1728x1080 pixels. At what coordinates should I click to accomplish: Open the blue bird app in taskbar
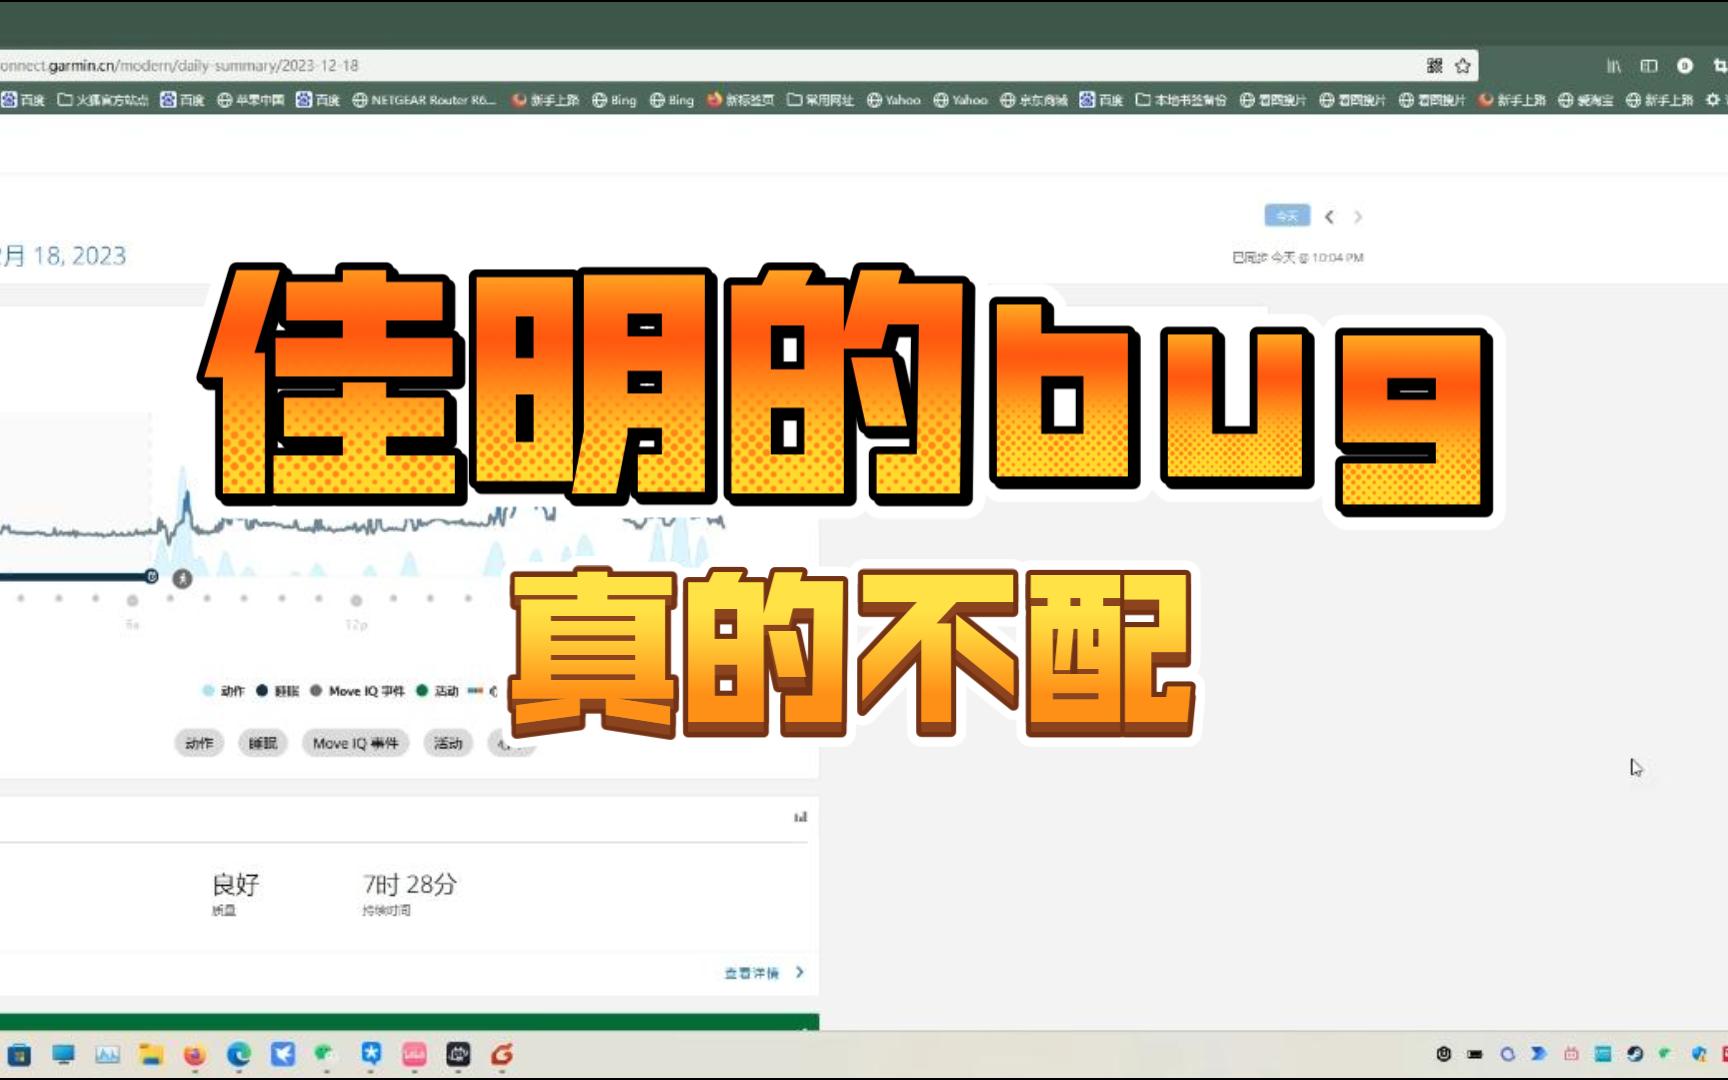(x=283, y=1054)
